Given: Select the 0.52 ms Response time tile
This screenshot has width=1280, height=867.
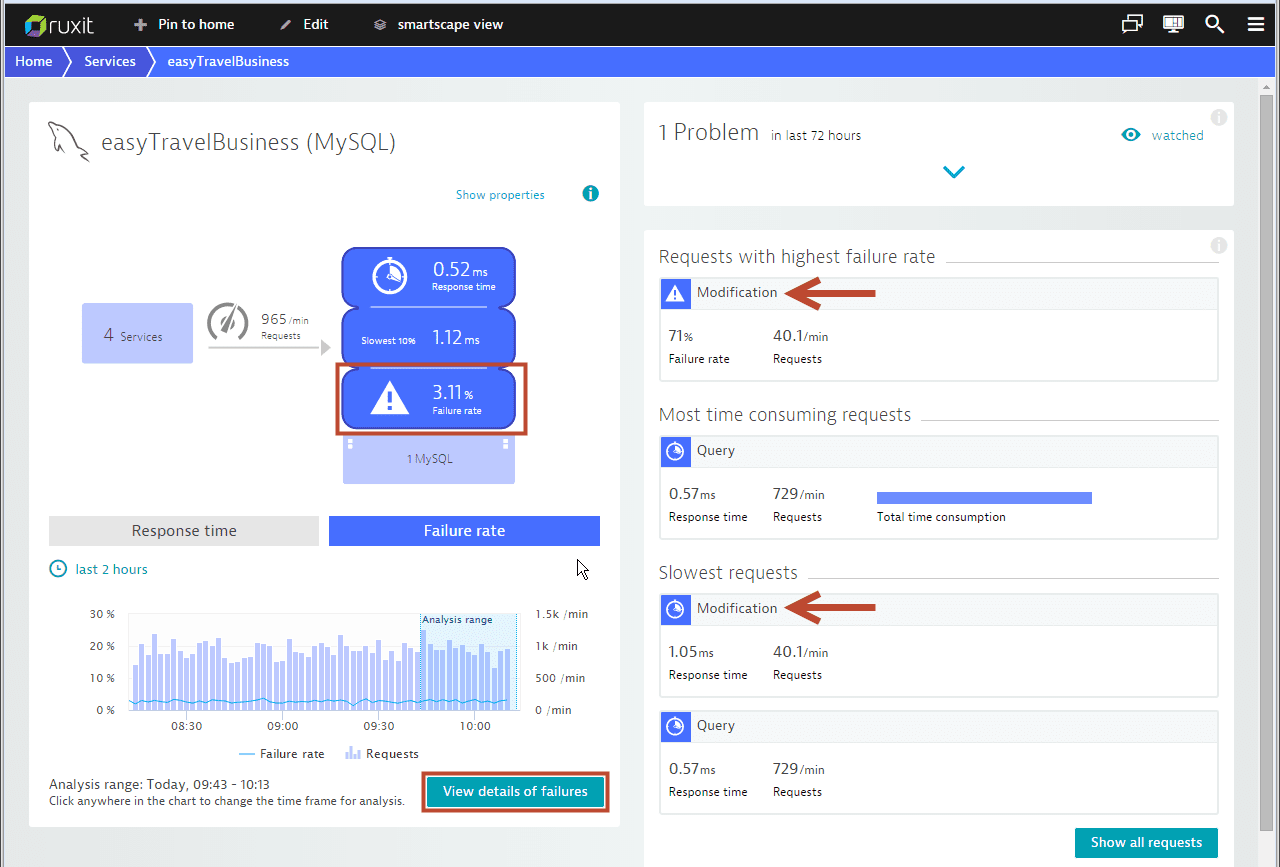Looking at the screenshot, I should coord(429,276).
